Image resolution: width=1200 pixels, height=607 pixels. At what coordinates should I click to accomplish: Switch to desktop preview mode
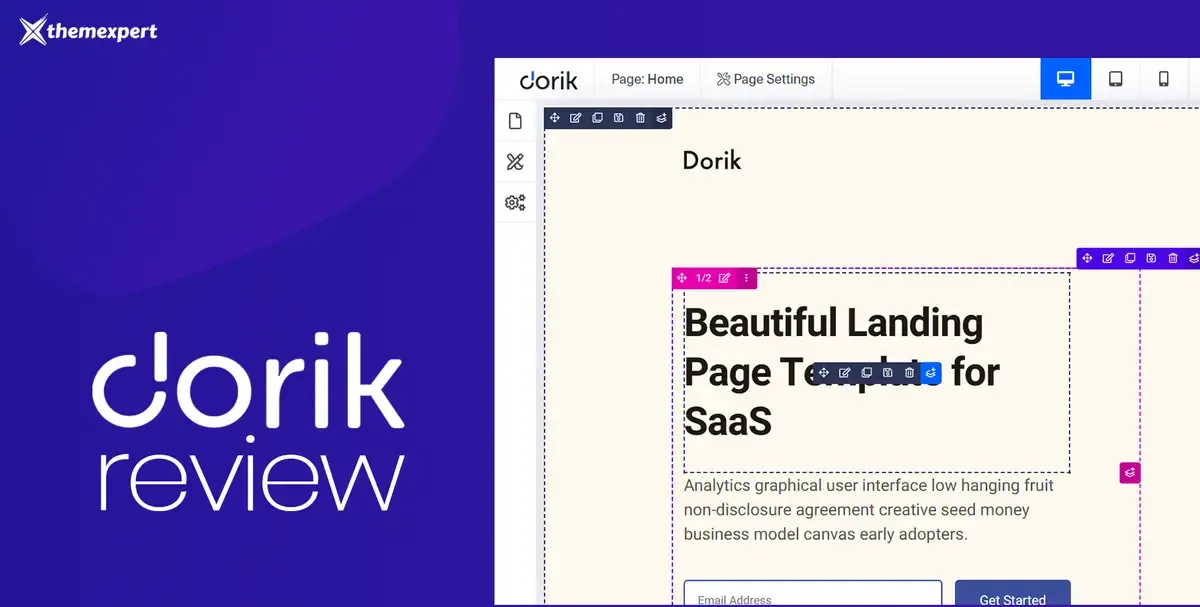[x=1066, y=79]
